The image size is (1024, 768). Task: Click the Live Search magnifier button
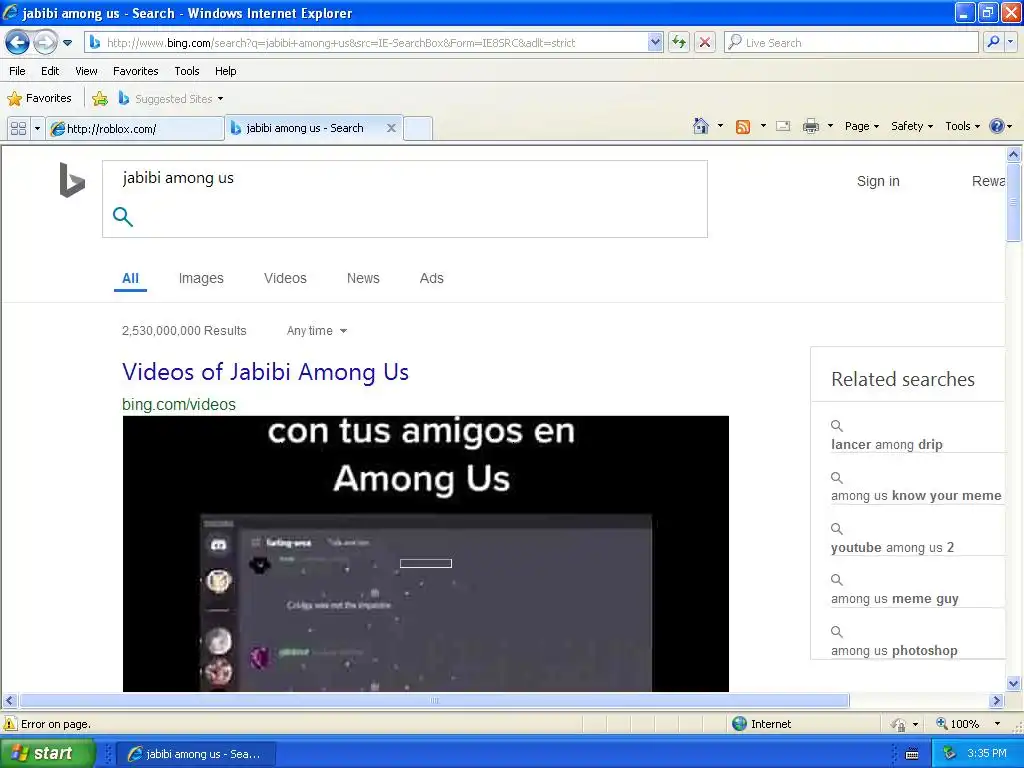click(x=993, y=43)
